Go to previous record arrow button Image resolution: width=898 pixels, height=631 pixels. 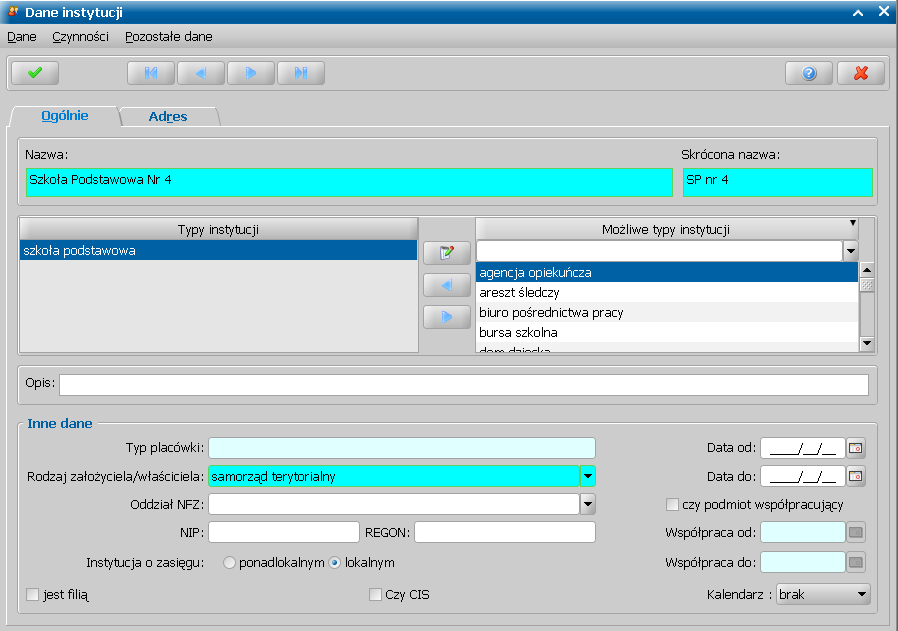(201, 73)
